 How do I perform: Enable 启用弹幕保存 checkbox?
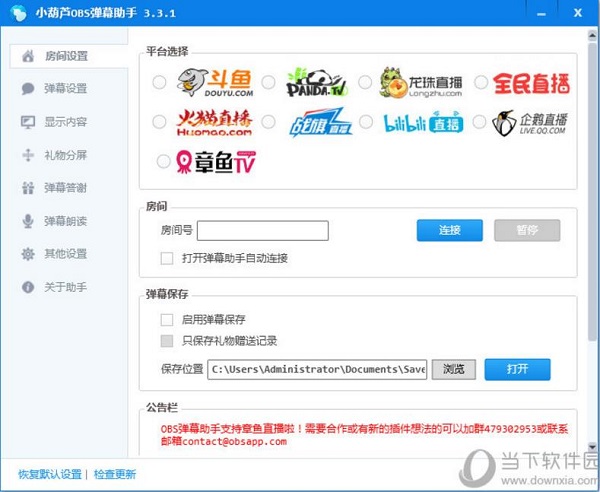coord(167,319)
